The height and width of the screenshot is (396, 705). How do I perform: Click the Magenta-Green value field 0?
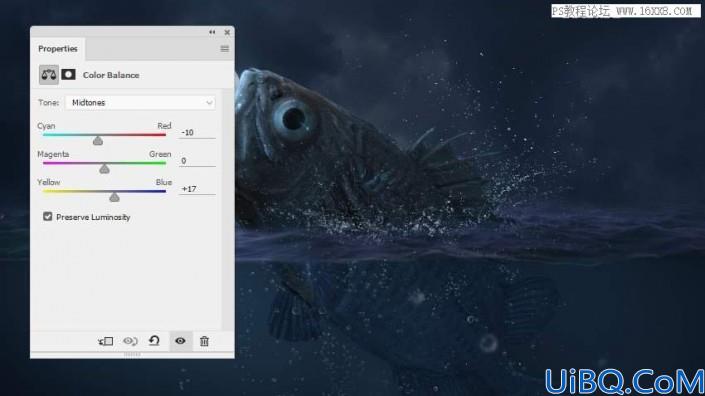click(x=197, y=160)
